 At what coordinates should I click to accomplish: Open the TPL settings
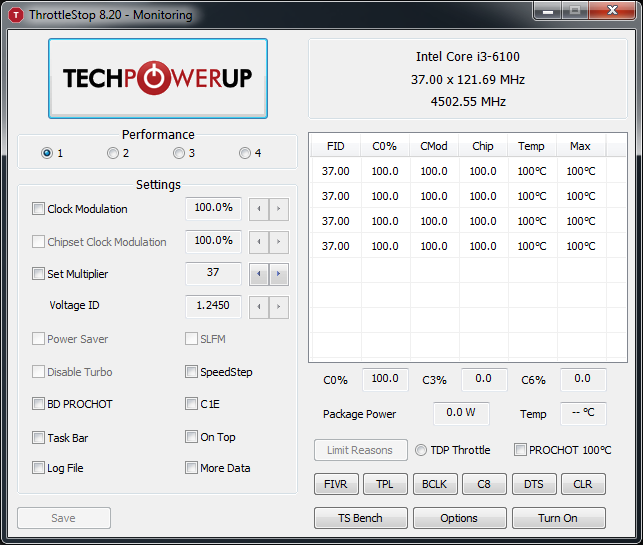(x=385, y=484)
